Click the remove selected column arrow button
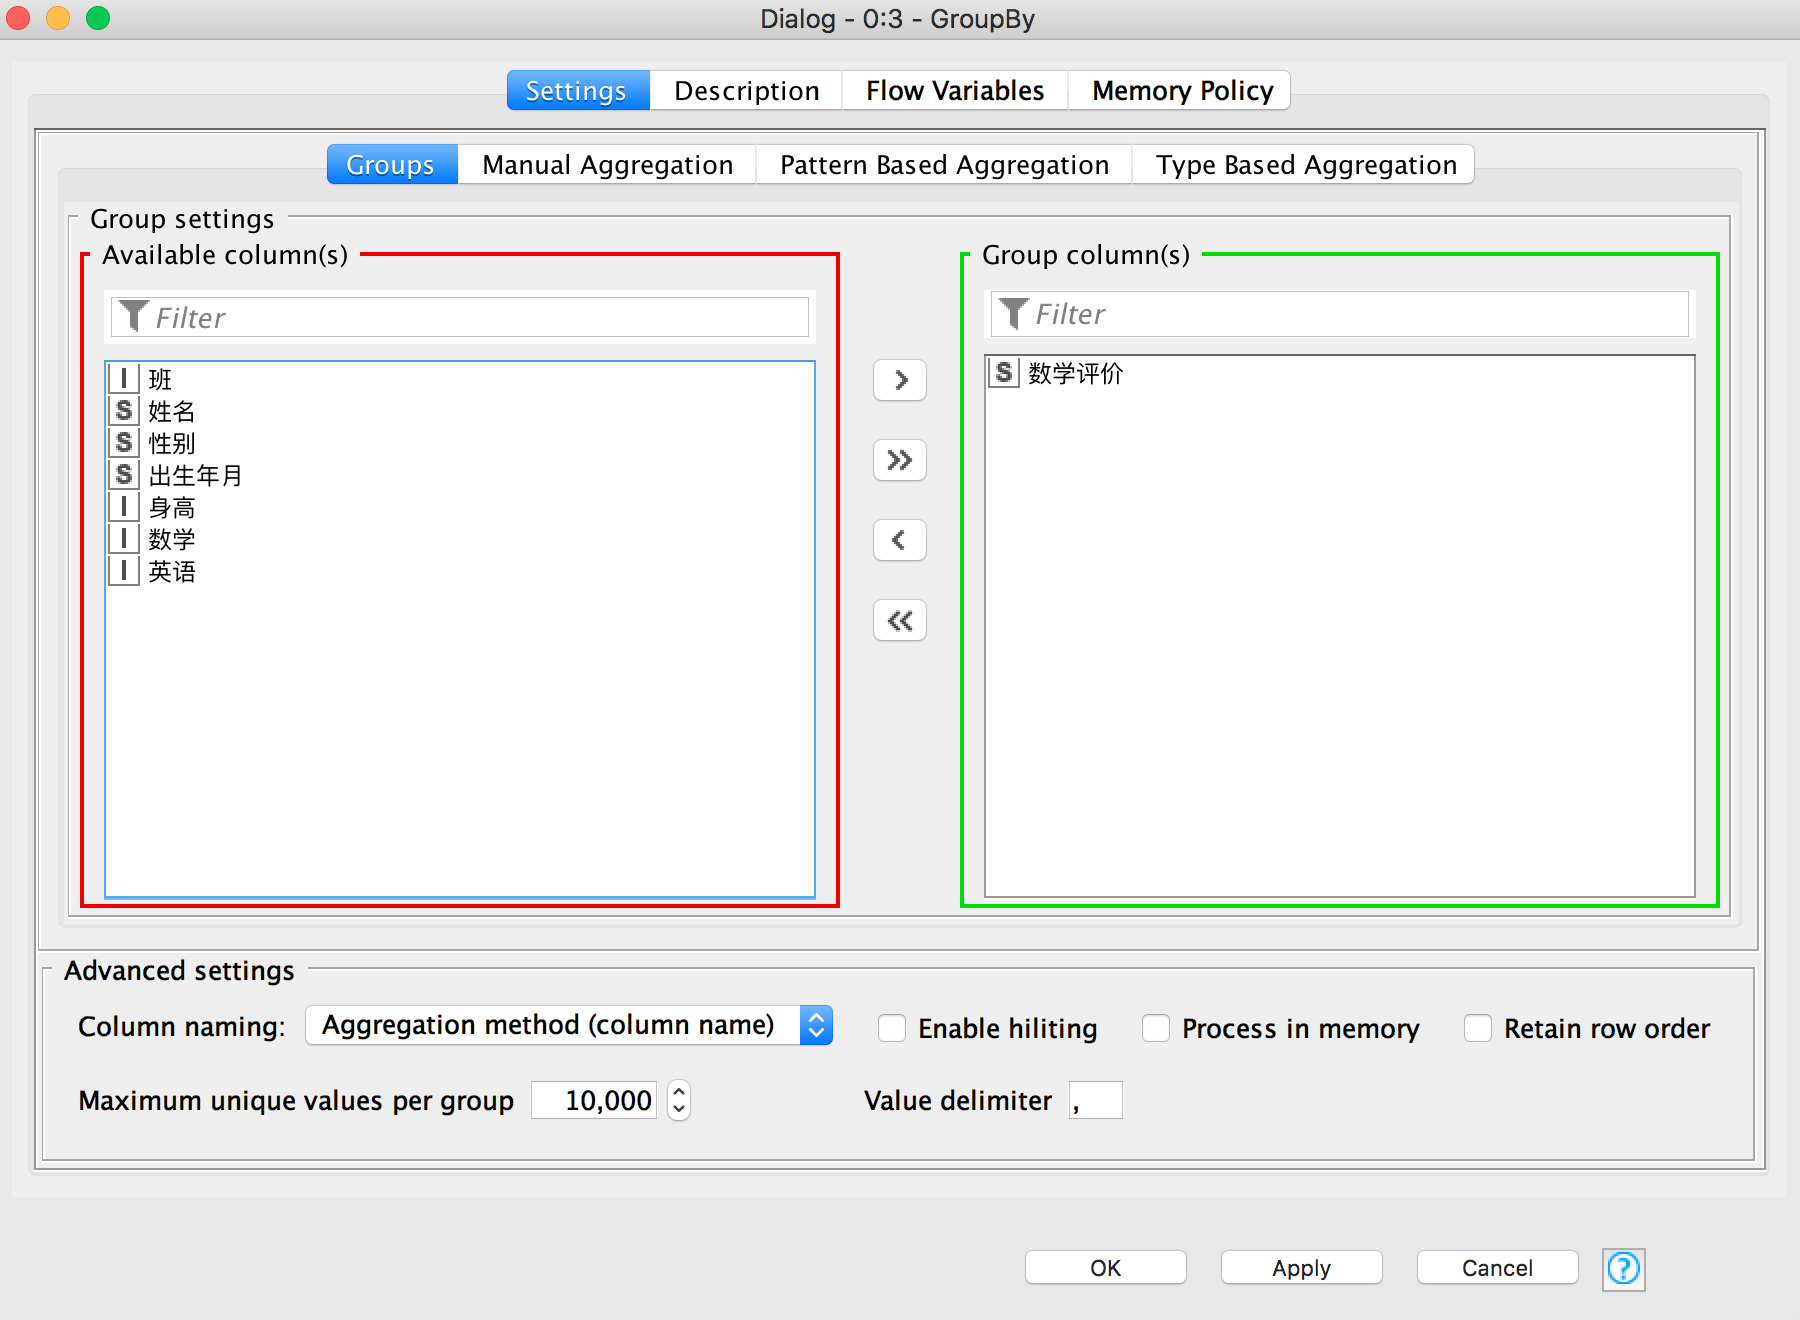 (900, 540)
